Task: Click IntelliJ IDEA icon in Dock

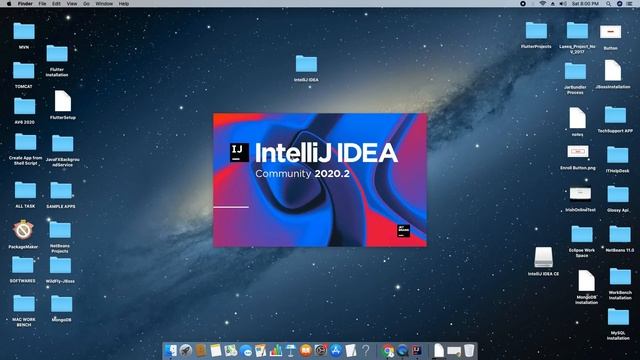Action: pos(417,351)
